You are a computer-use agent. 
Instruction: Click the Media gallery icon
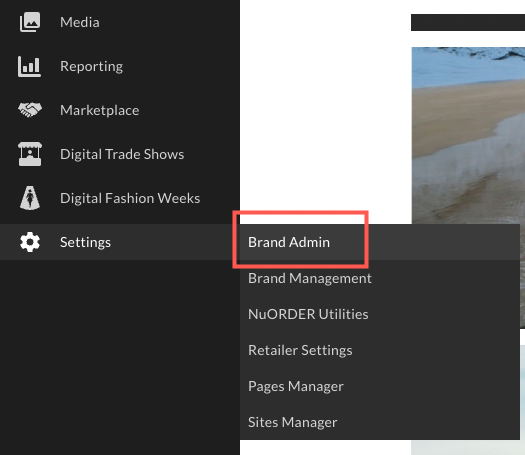pos(30,22)
